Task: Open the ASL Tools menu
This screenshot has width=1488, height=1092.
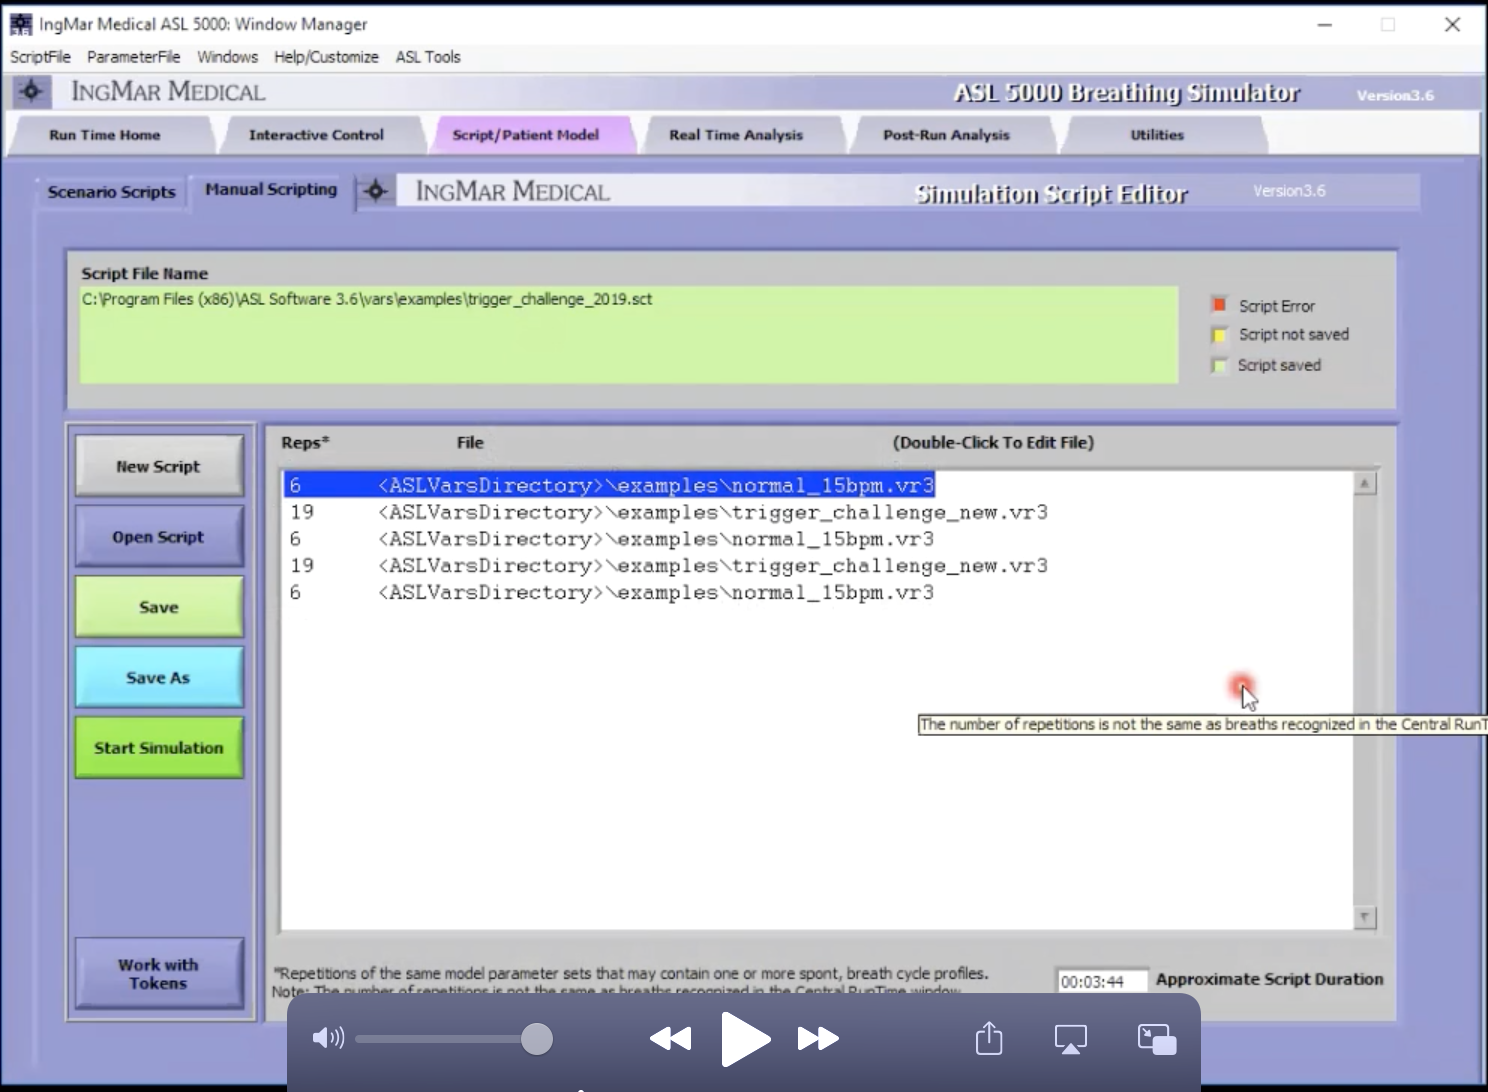Action: pos(428,57)
